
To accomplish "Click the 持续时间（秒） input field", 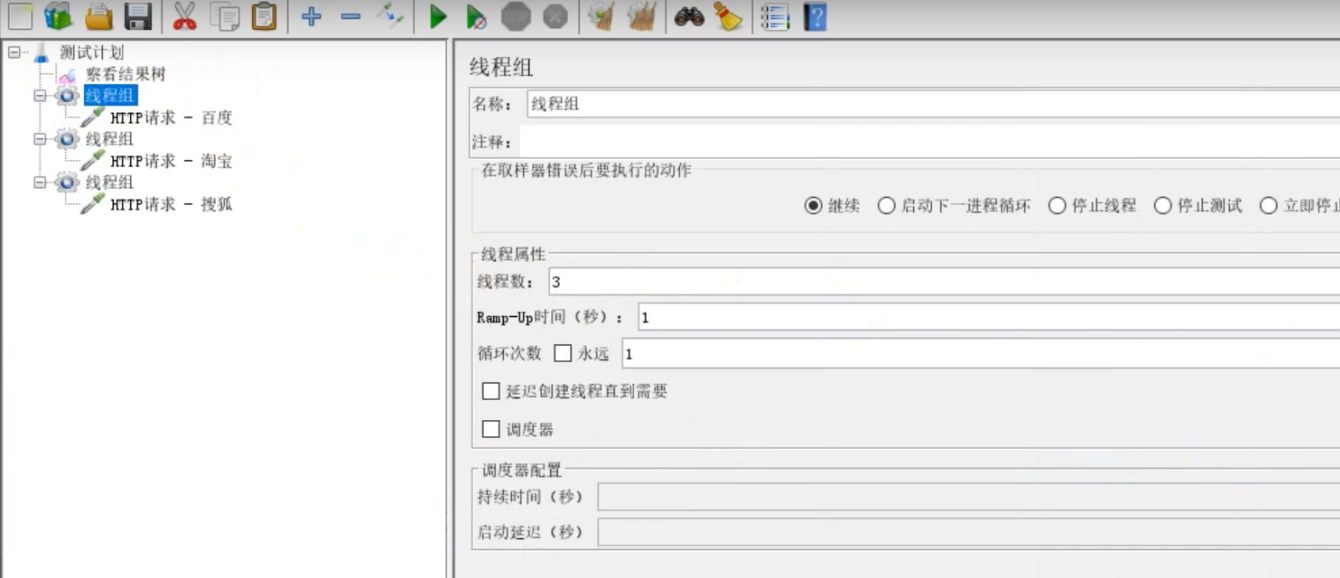I will [x=968, y=497].
